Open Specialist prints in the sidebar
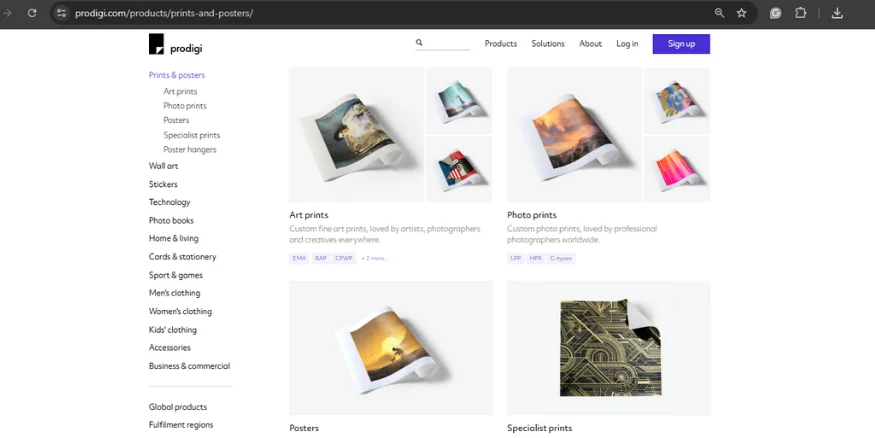The height and width of the screenshot is (438, 875). [x=191, y=135]
